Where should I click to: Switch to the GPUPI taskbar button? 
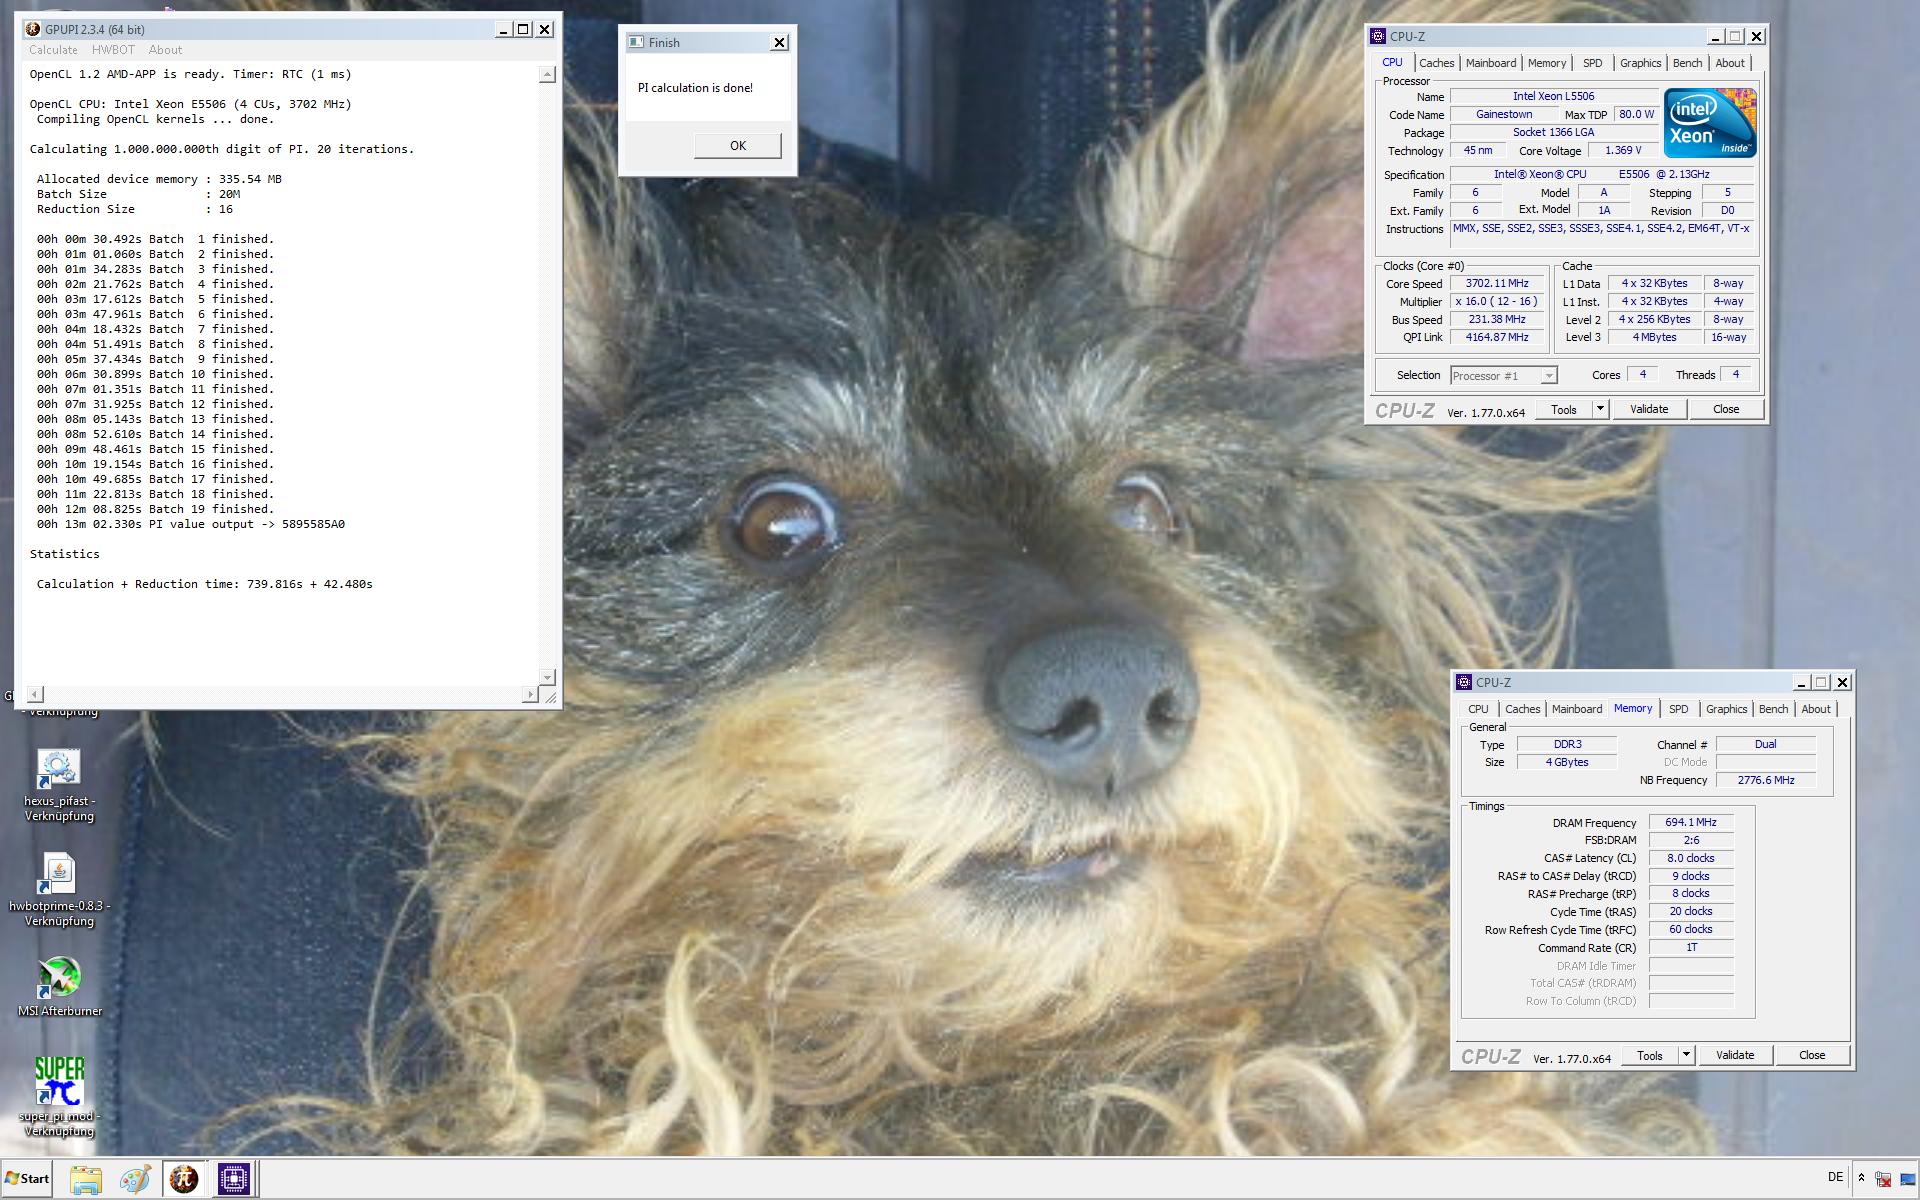point(184,1179)
